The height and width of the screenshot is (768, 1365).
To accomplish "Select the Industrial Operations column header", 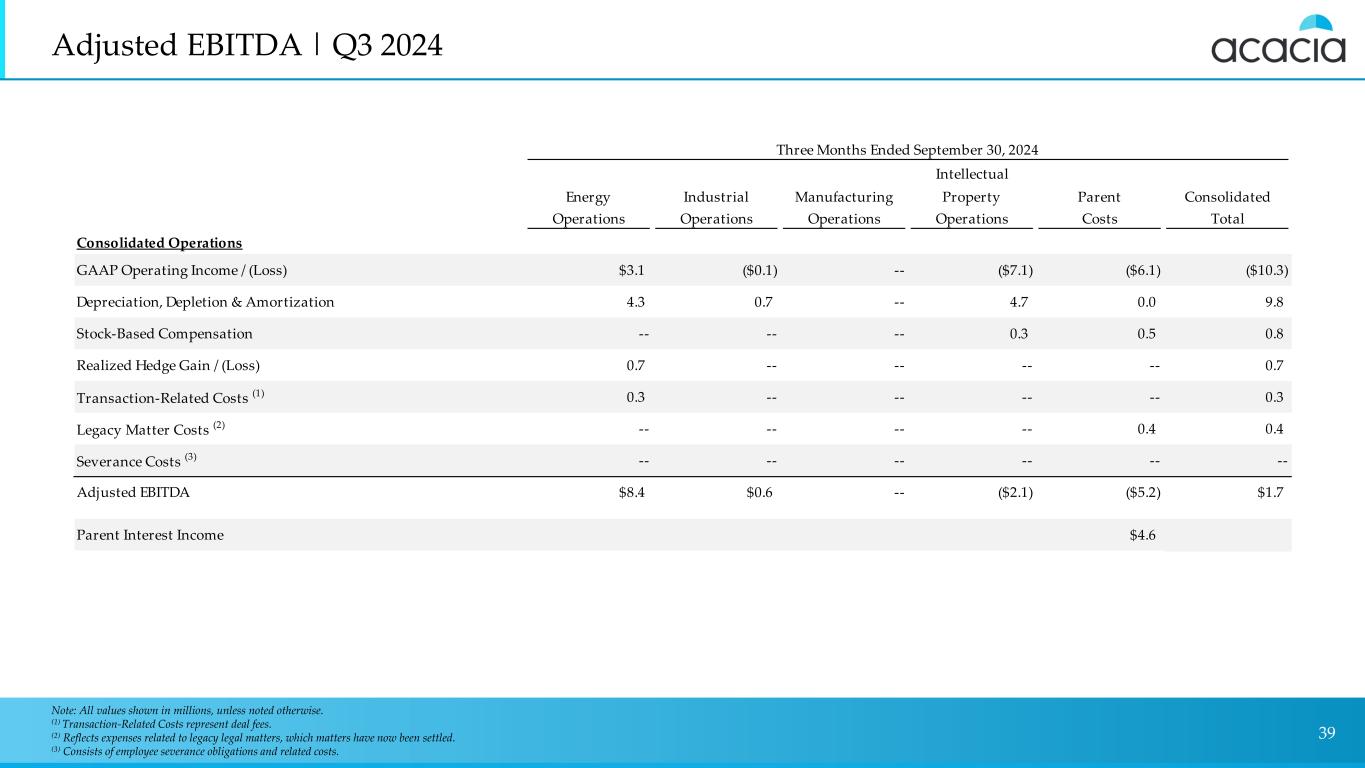I will click(x=715, y=208).
